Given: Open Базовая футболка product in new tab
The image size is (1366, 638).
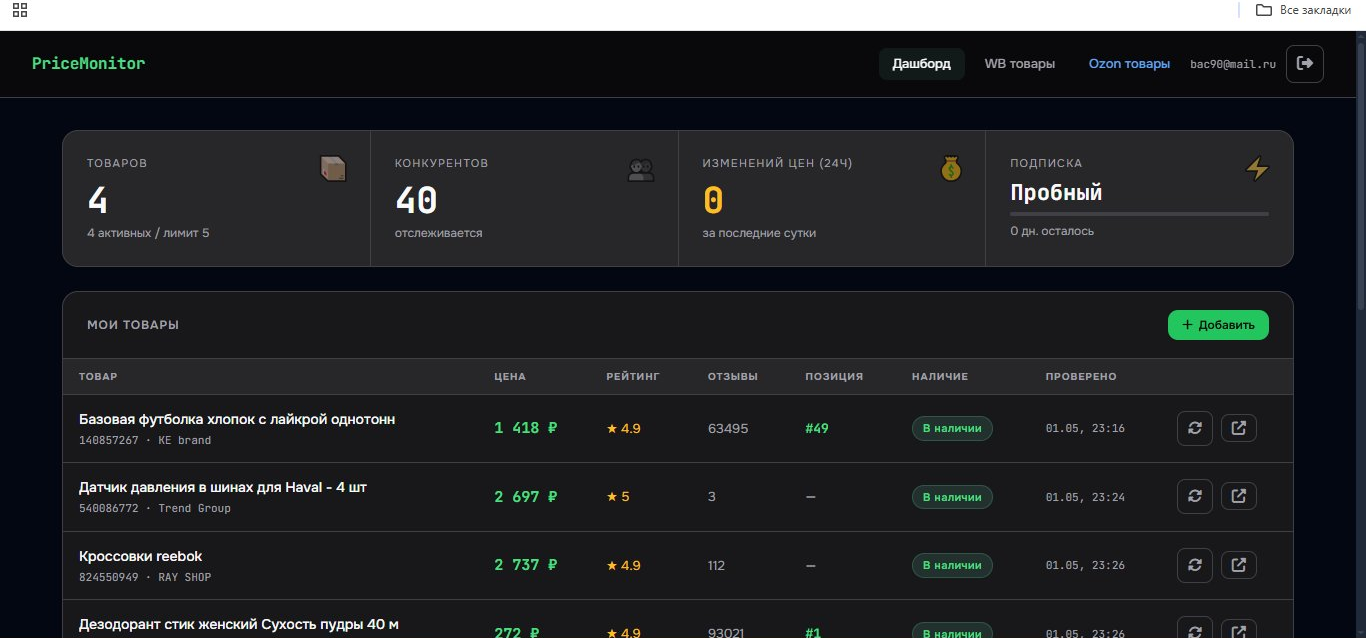Looking at the screenshot, I should click(1239, 428).
